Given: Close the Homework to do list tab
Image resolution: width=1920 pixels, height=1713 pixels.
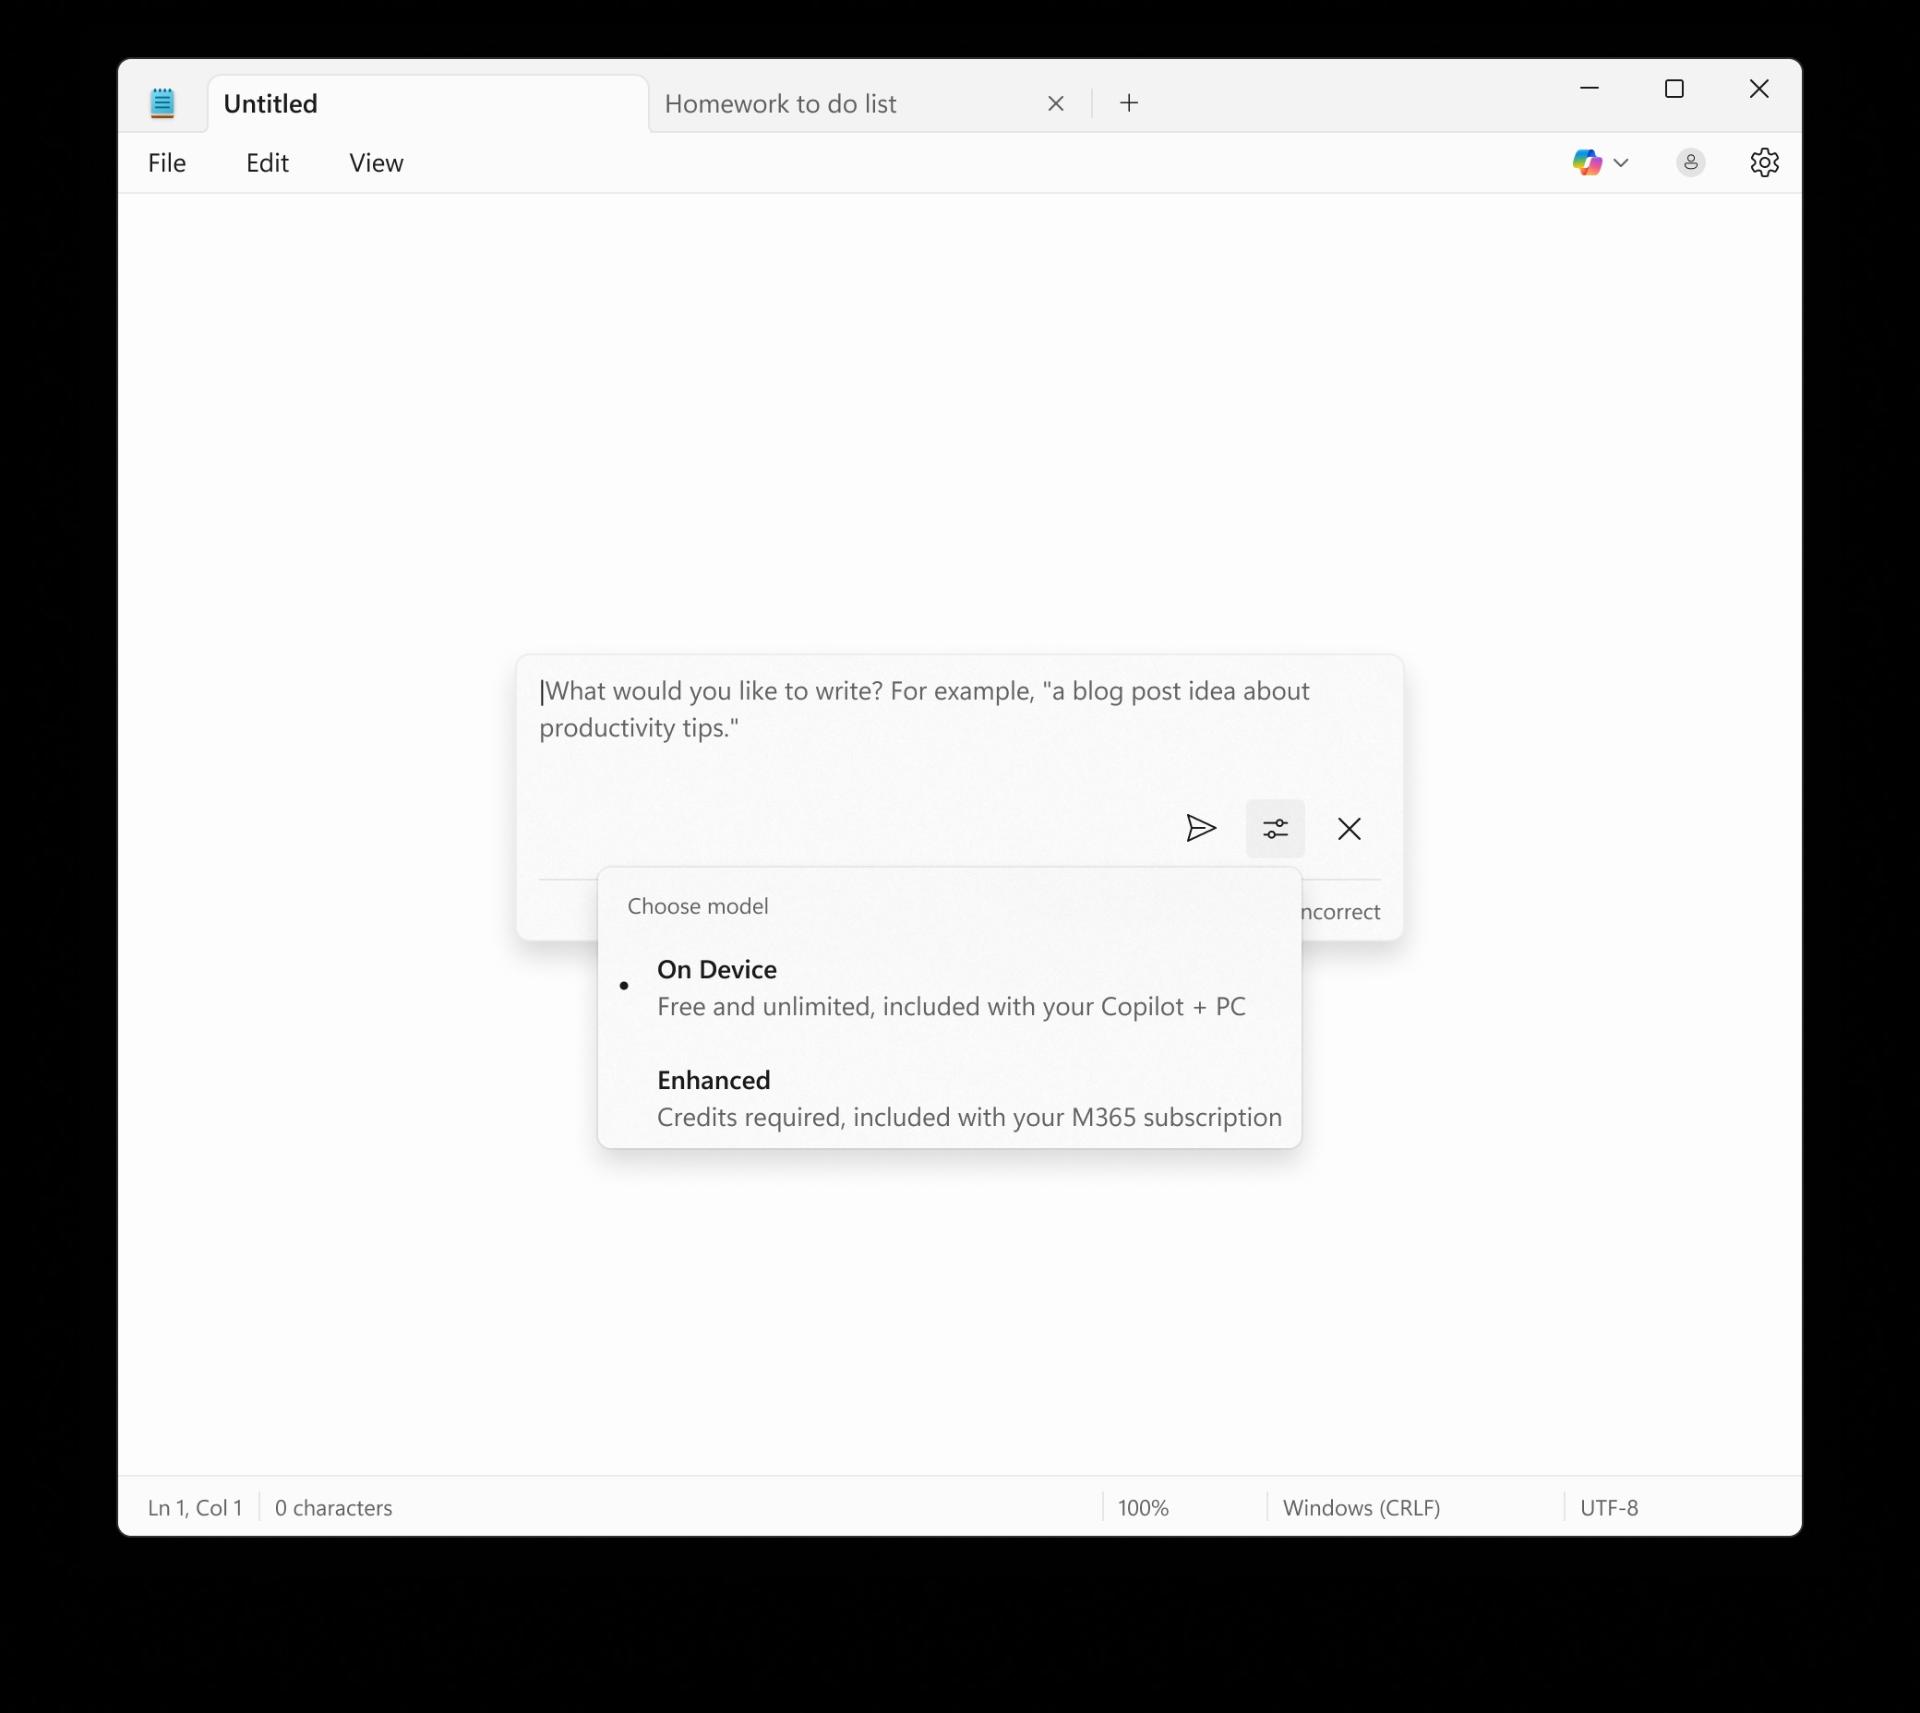Looking at the screenshot, I should (x=1056, y=103).
